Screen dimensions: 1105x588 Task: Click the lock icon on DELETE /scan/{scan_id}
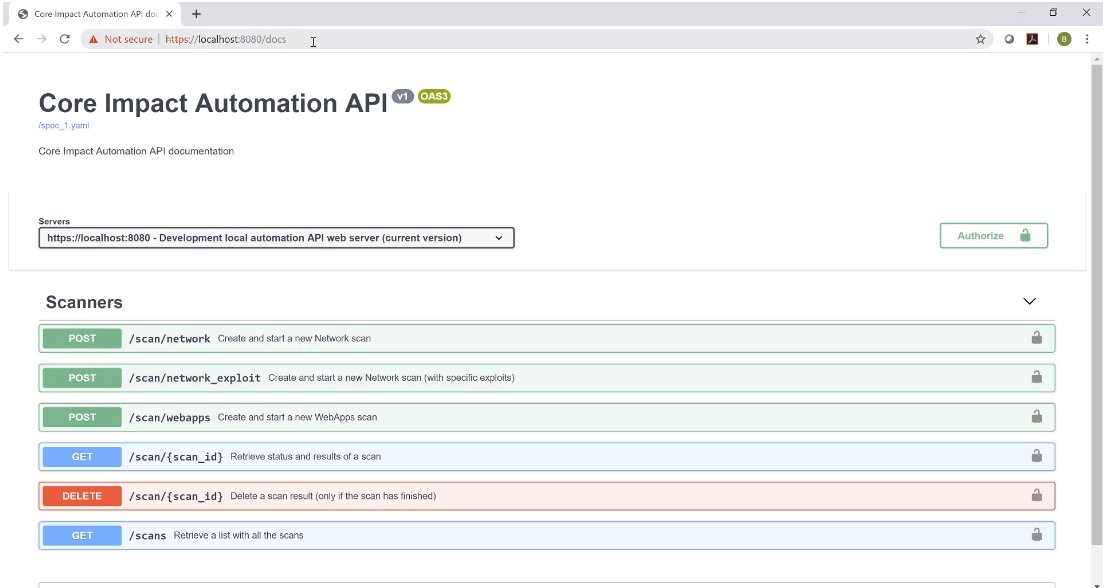[x=1036, y=495]
